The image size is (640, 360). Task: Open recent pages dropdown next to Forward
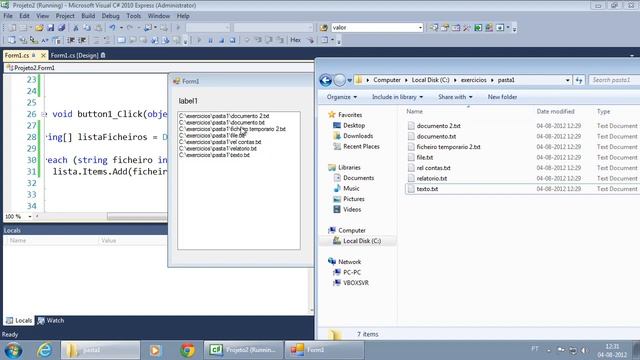(350, 80)
